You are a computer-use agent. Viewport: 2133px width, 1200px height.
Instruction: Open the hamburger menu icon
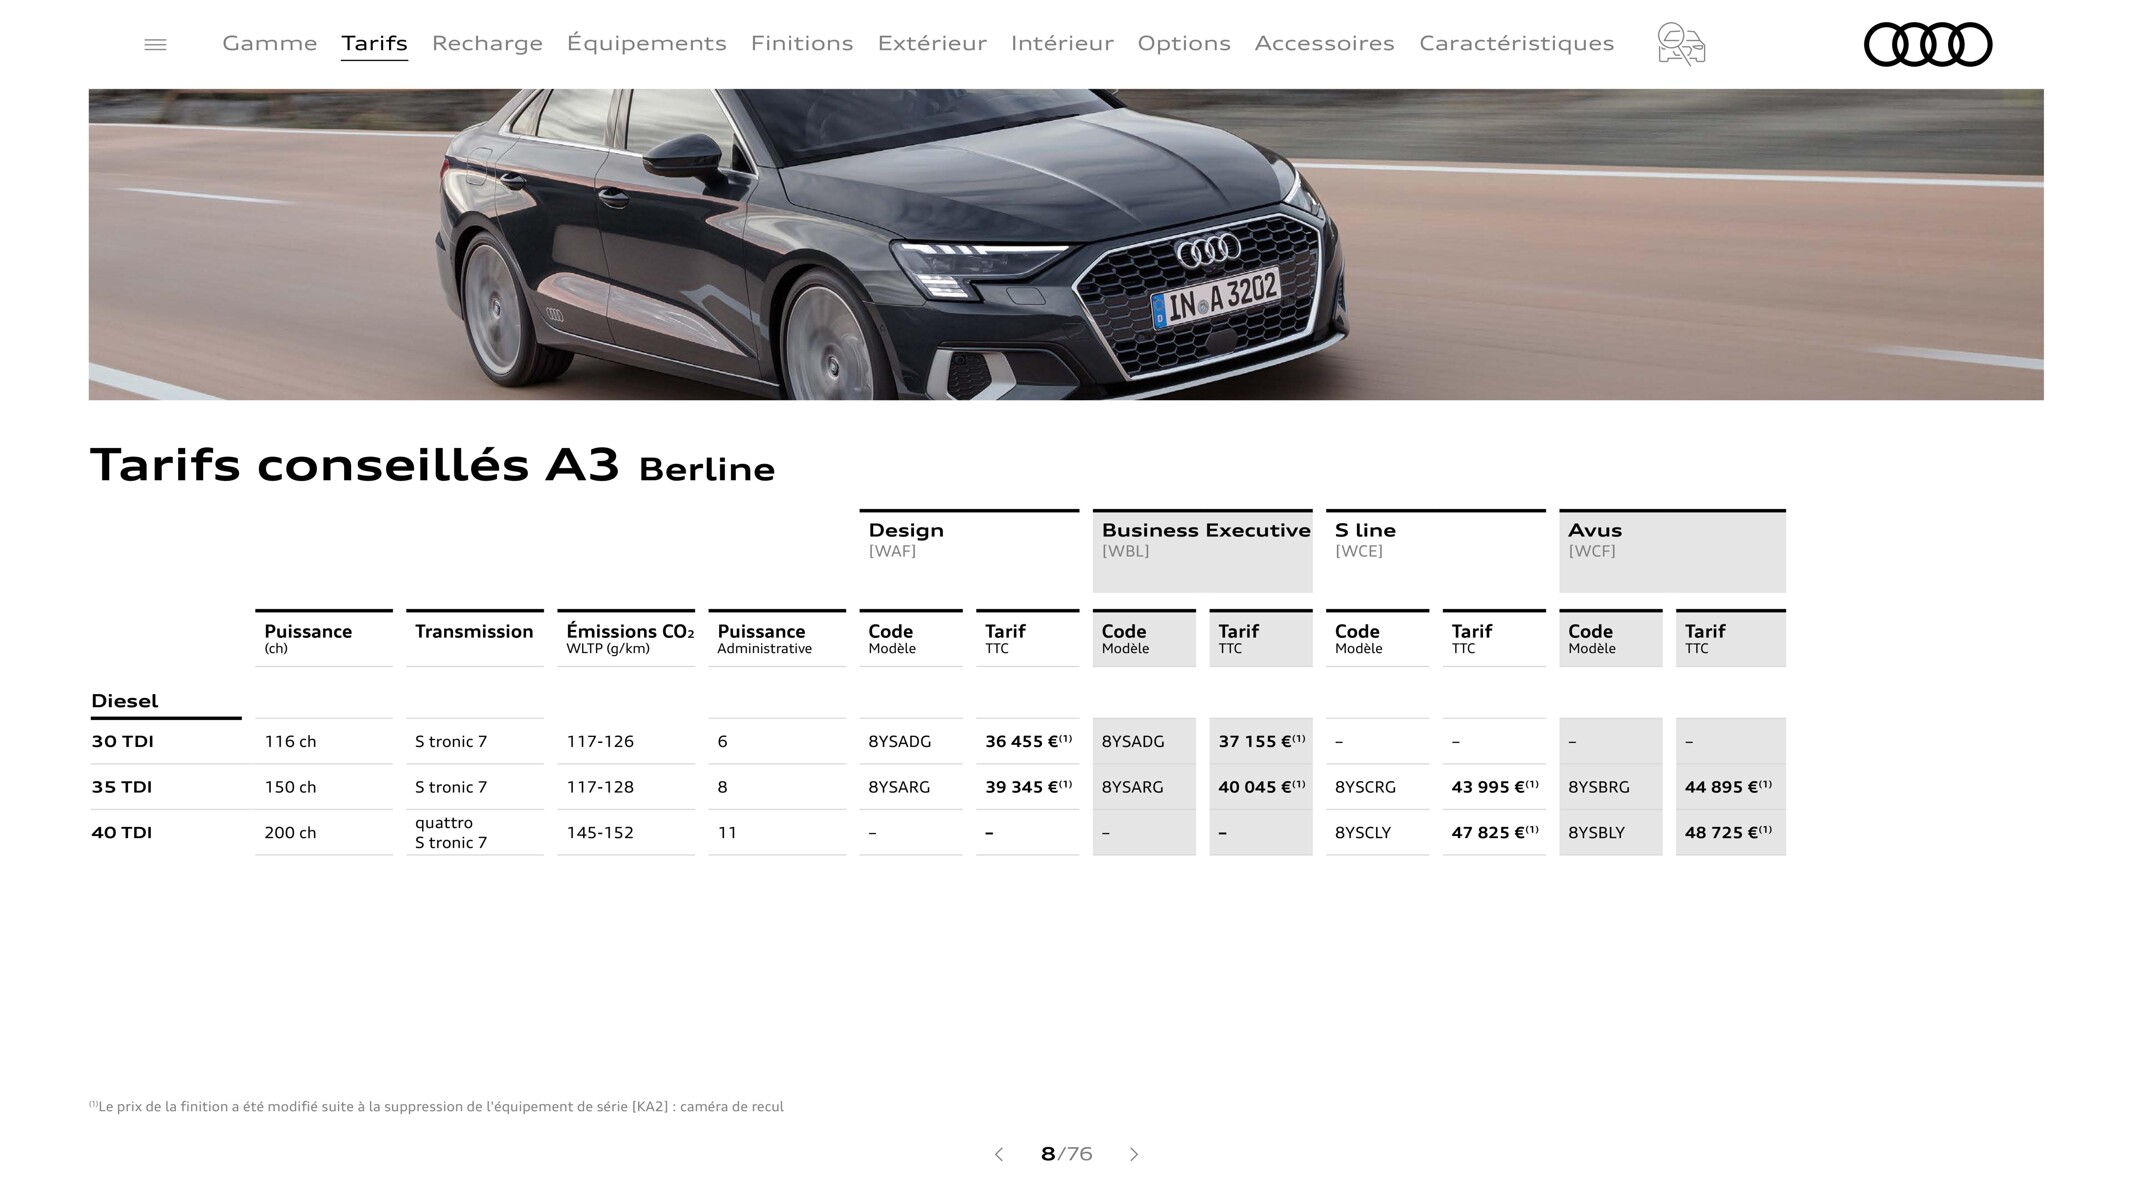point(155,44)
